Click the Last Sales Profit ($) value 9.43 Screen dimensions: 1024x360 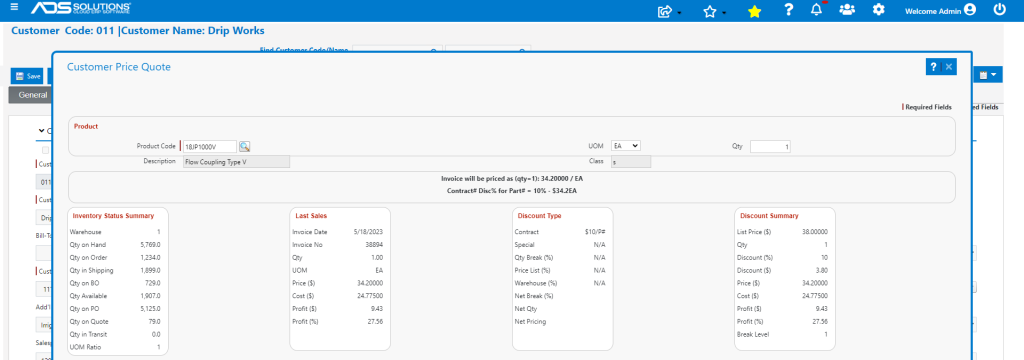pyautogui.click(x=377, y=308)
